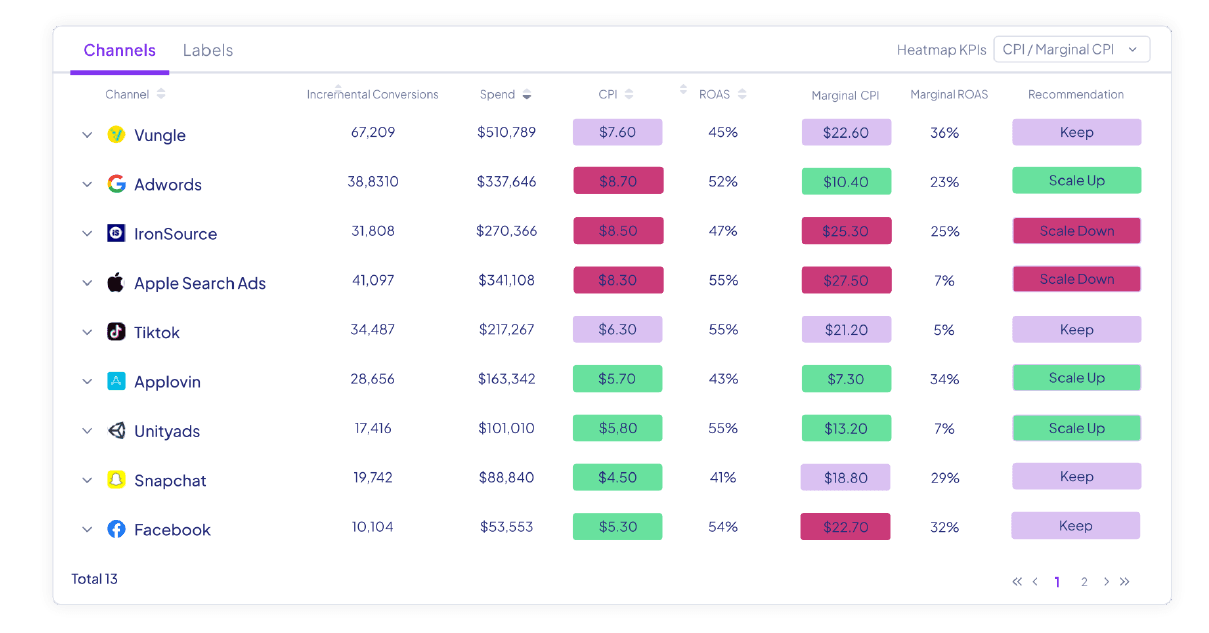The width and height of the screenshot is (1209, 633).
Task: Jump to the last page arrow
Action: tap(1125, 582)
